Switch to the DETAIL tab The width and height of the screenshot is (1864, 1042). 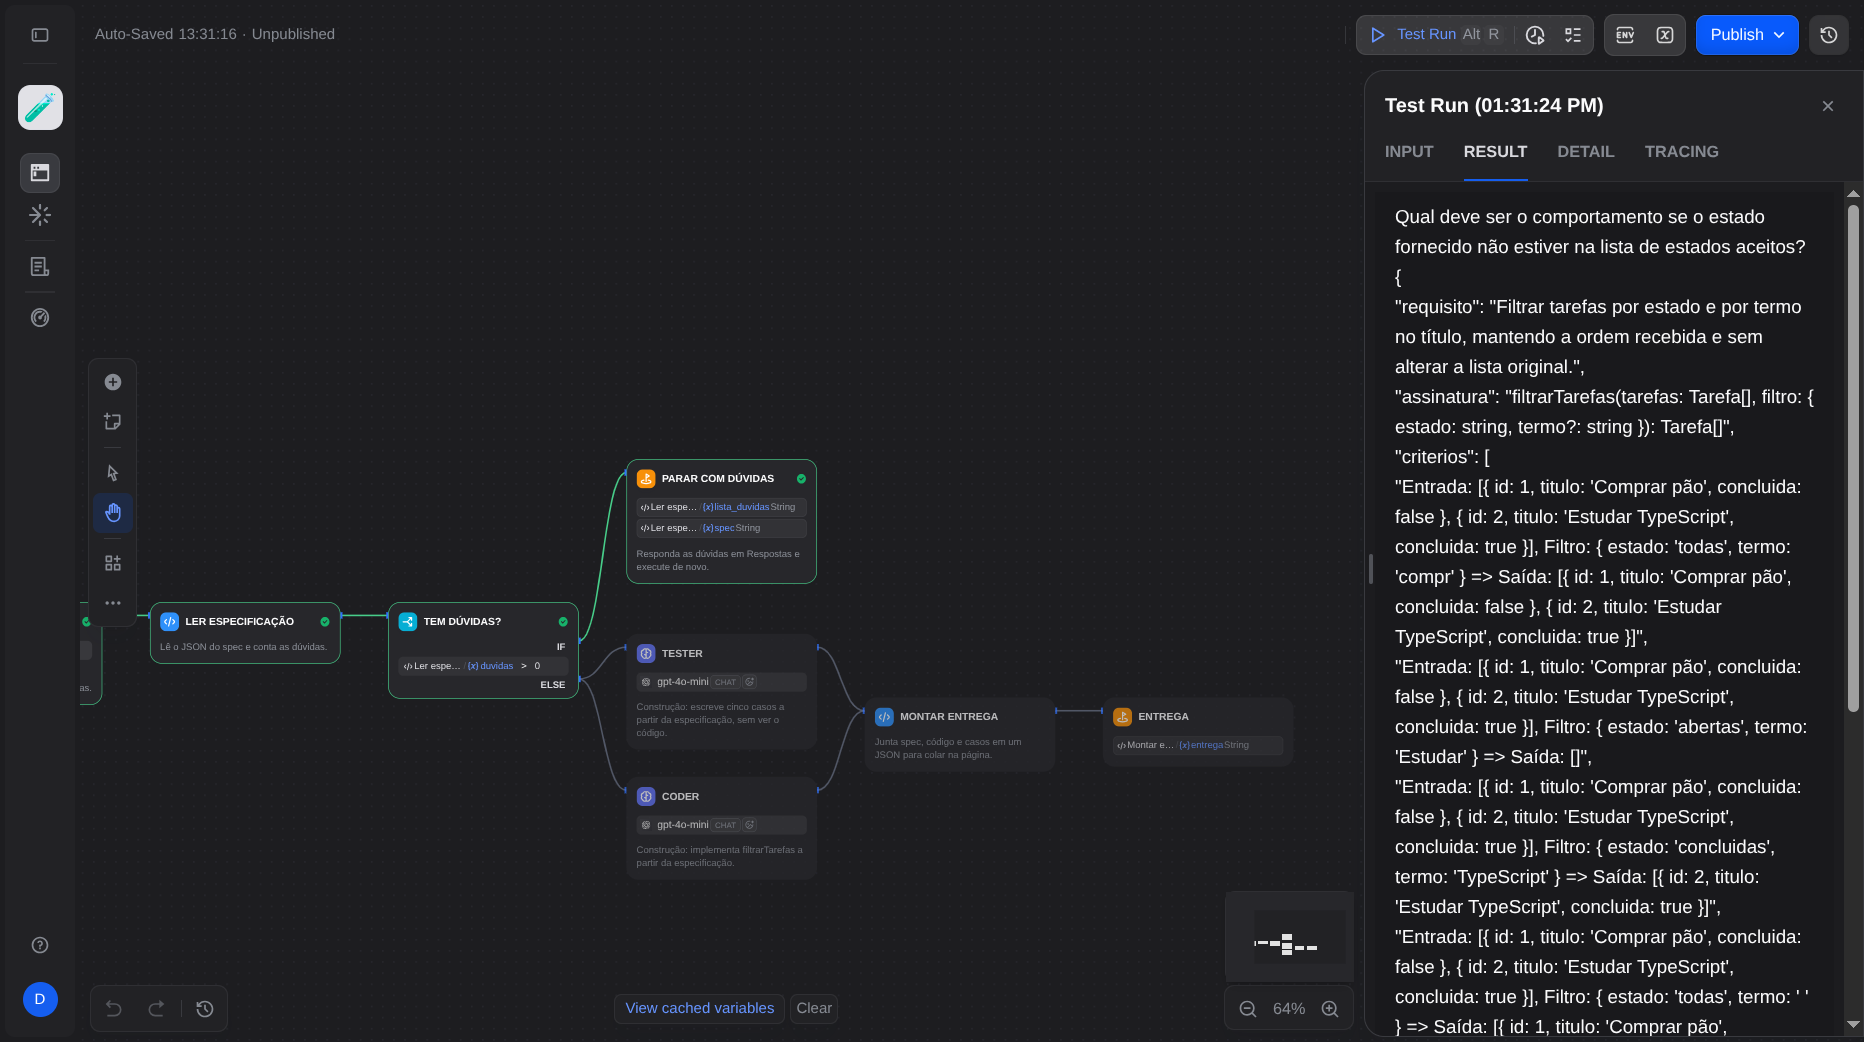[x=1585, y=152]
